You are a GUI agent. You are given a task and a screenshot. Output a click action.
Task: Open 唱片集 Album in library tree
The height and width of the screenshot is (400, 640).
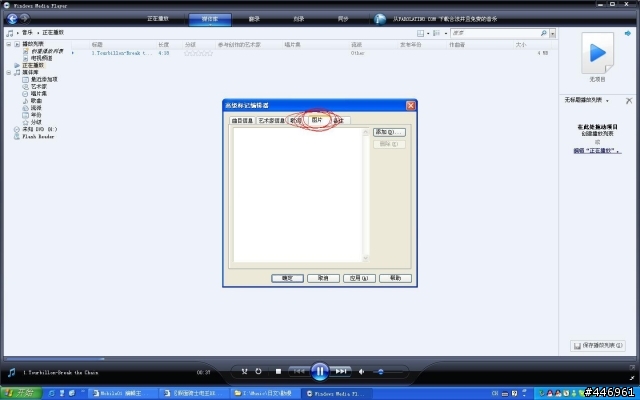pyautogui.click(x=39, y=93)
